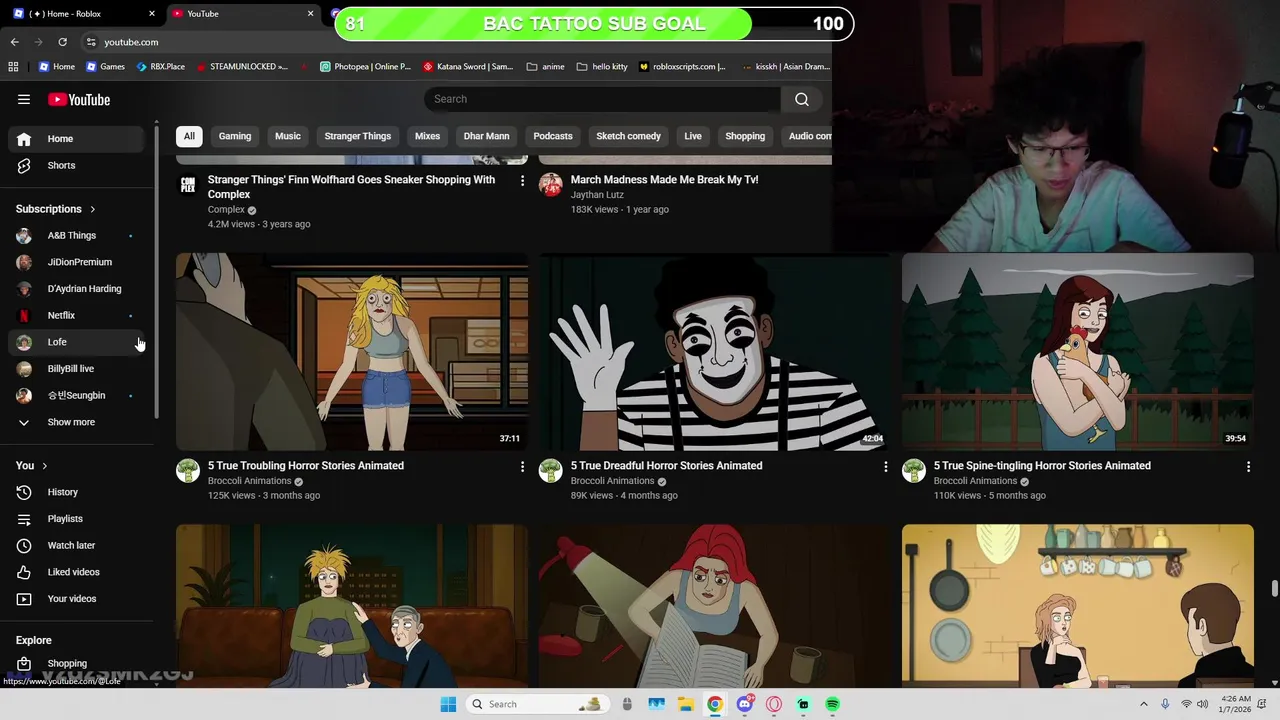The image size is (1280, 720).
Task: Open more options for 5 True Troubling Horror Stories
Action: tap(522, 466)
